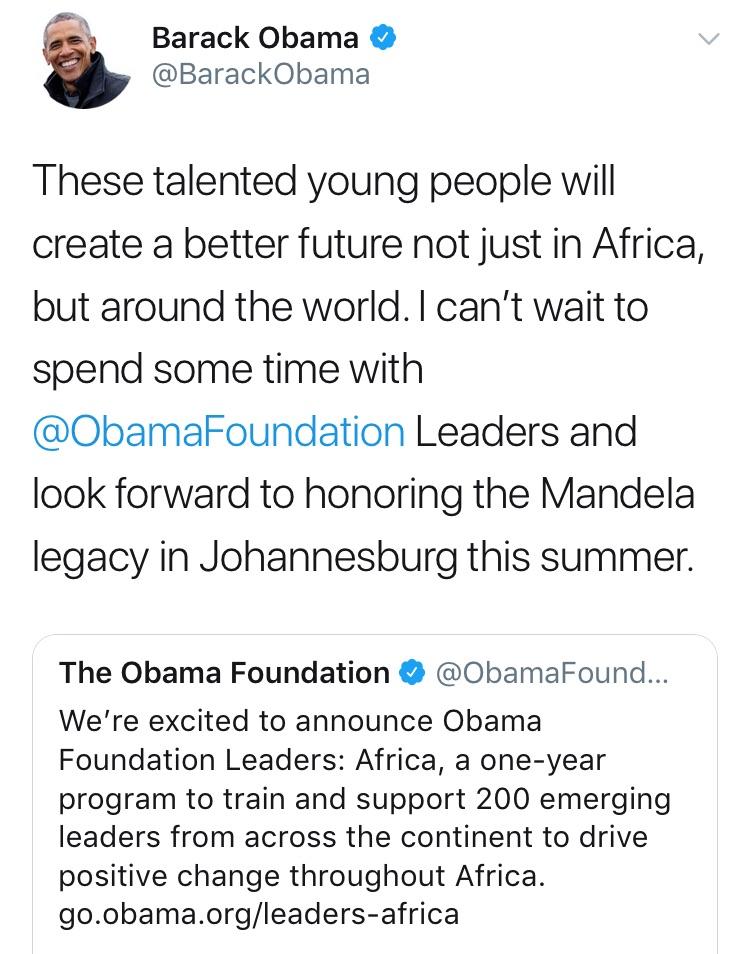
Task: Click the word 'Mandela' in the tweet
Action: [617, 493]
